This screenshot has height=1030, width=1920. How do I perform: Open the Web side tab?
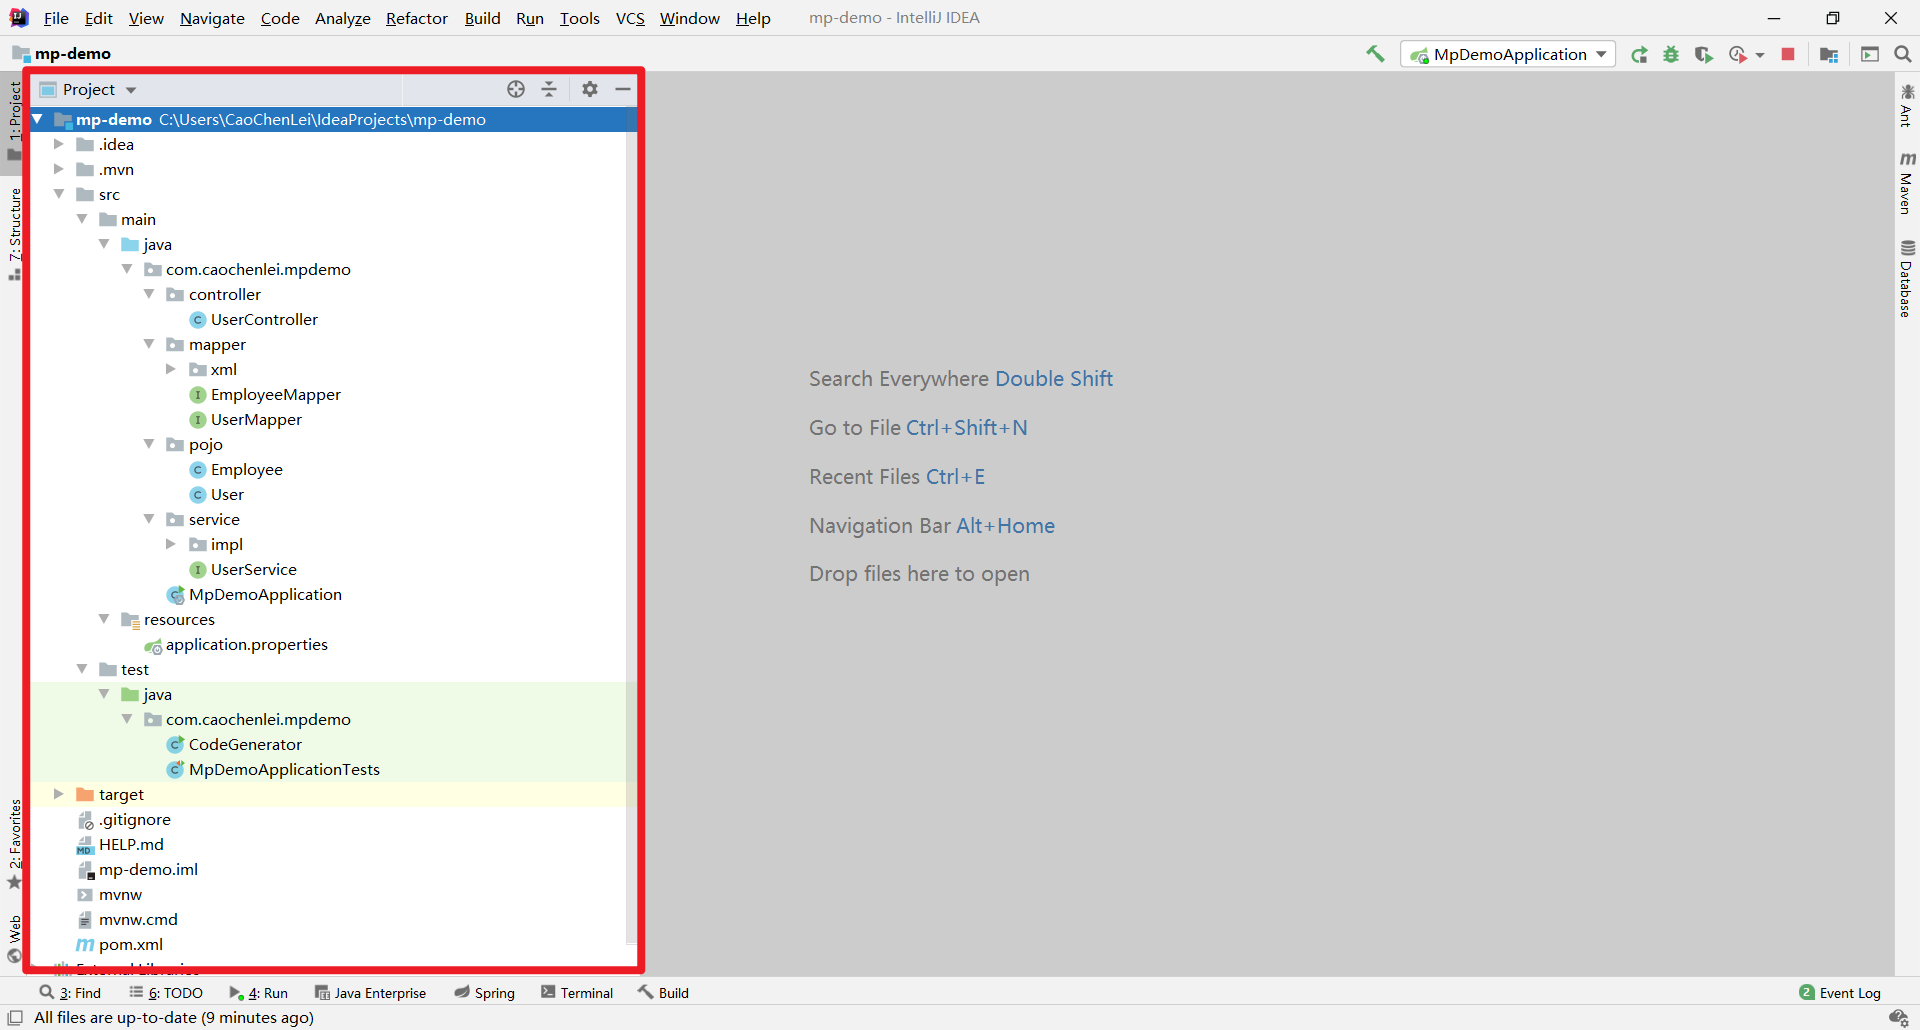(x=14, y=939)
